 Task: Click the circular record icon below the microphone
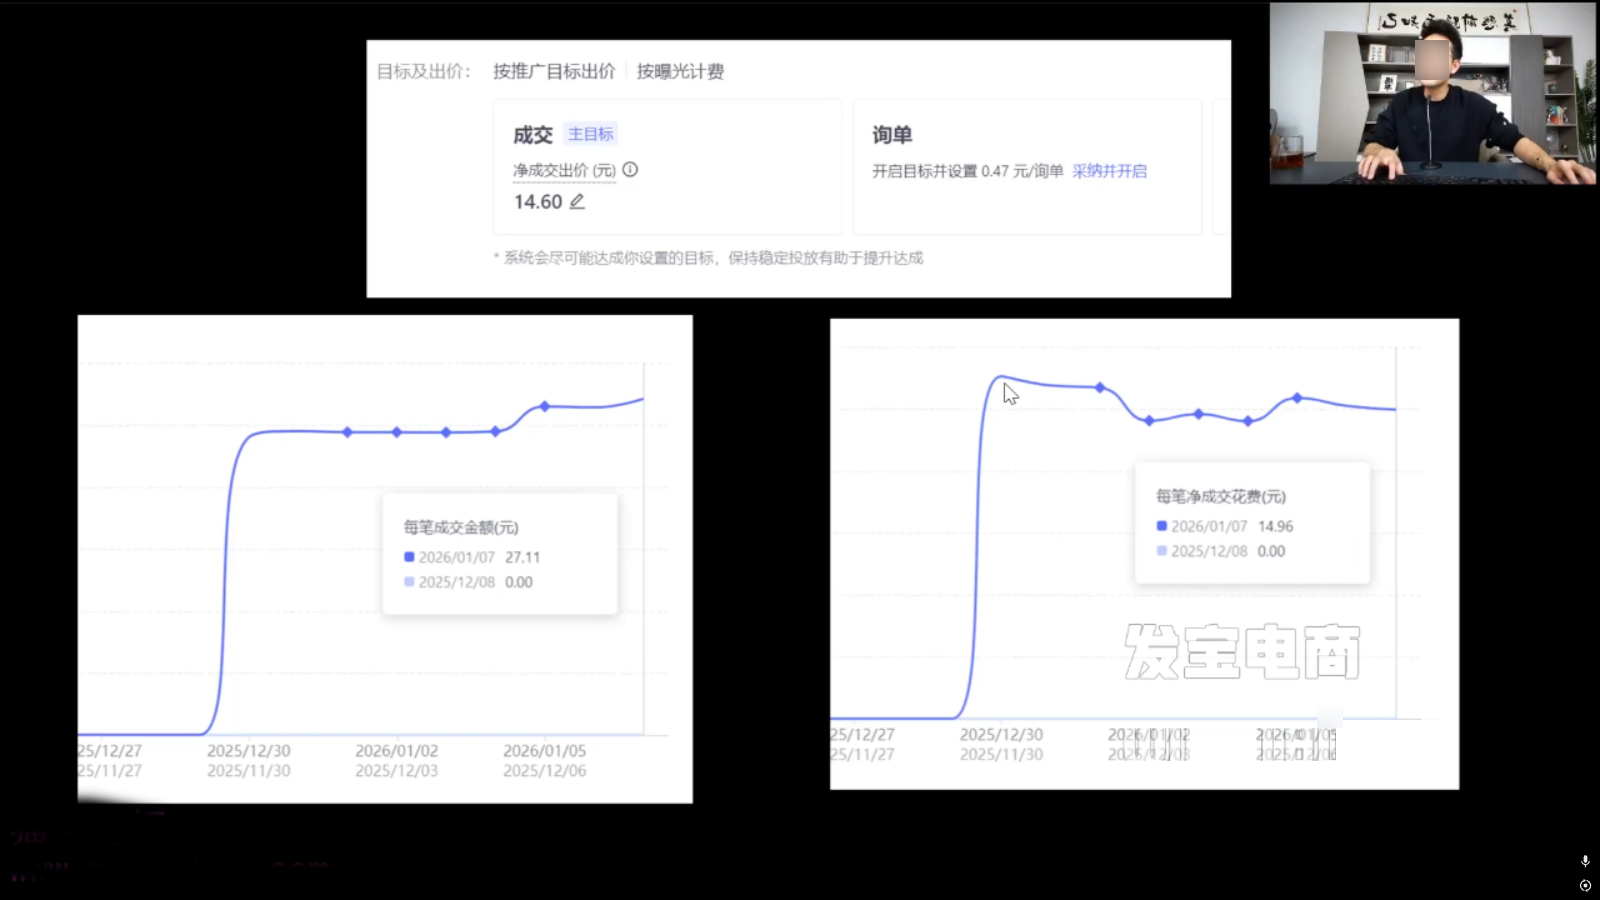tap(1585, 885)
